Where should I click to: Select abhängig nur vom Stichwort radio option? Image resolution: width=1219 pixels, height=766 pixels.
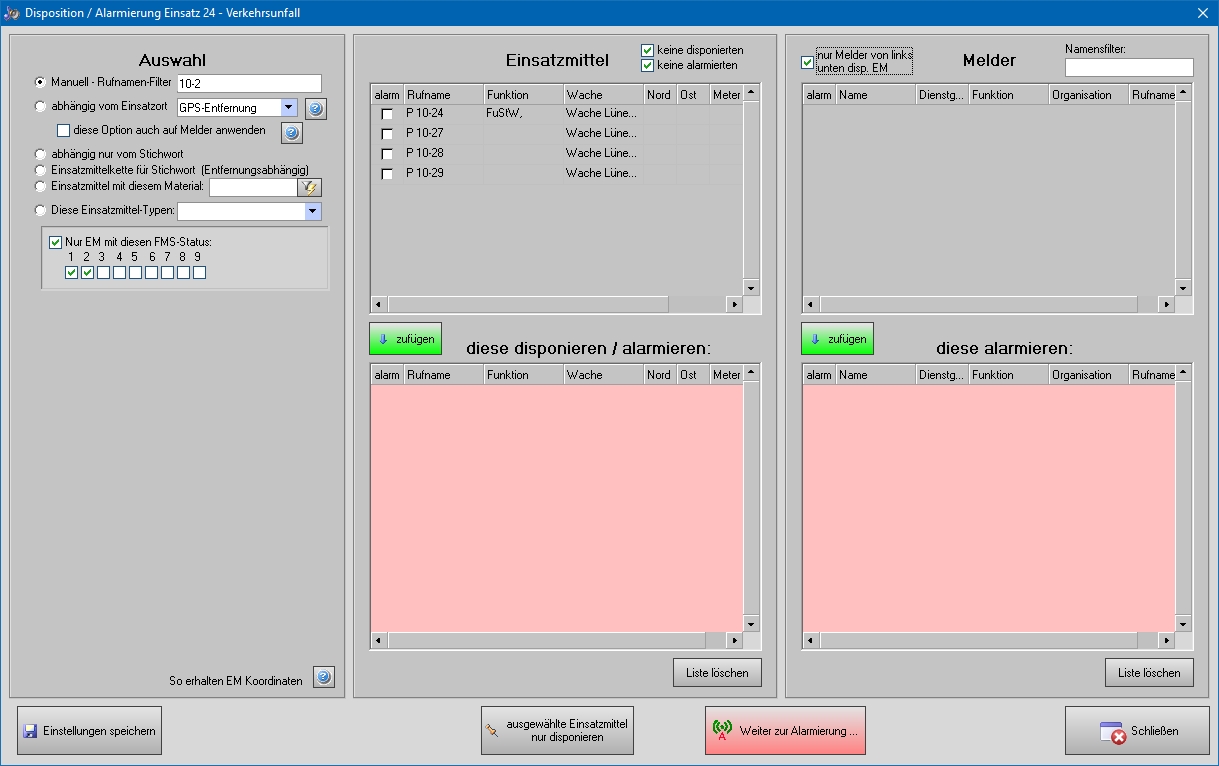click(x=41, y=154)
